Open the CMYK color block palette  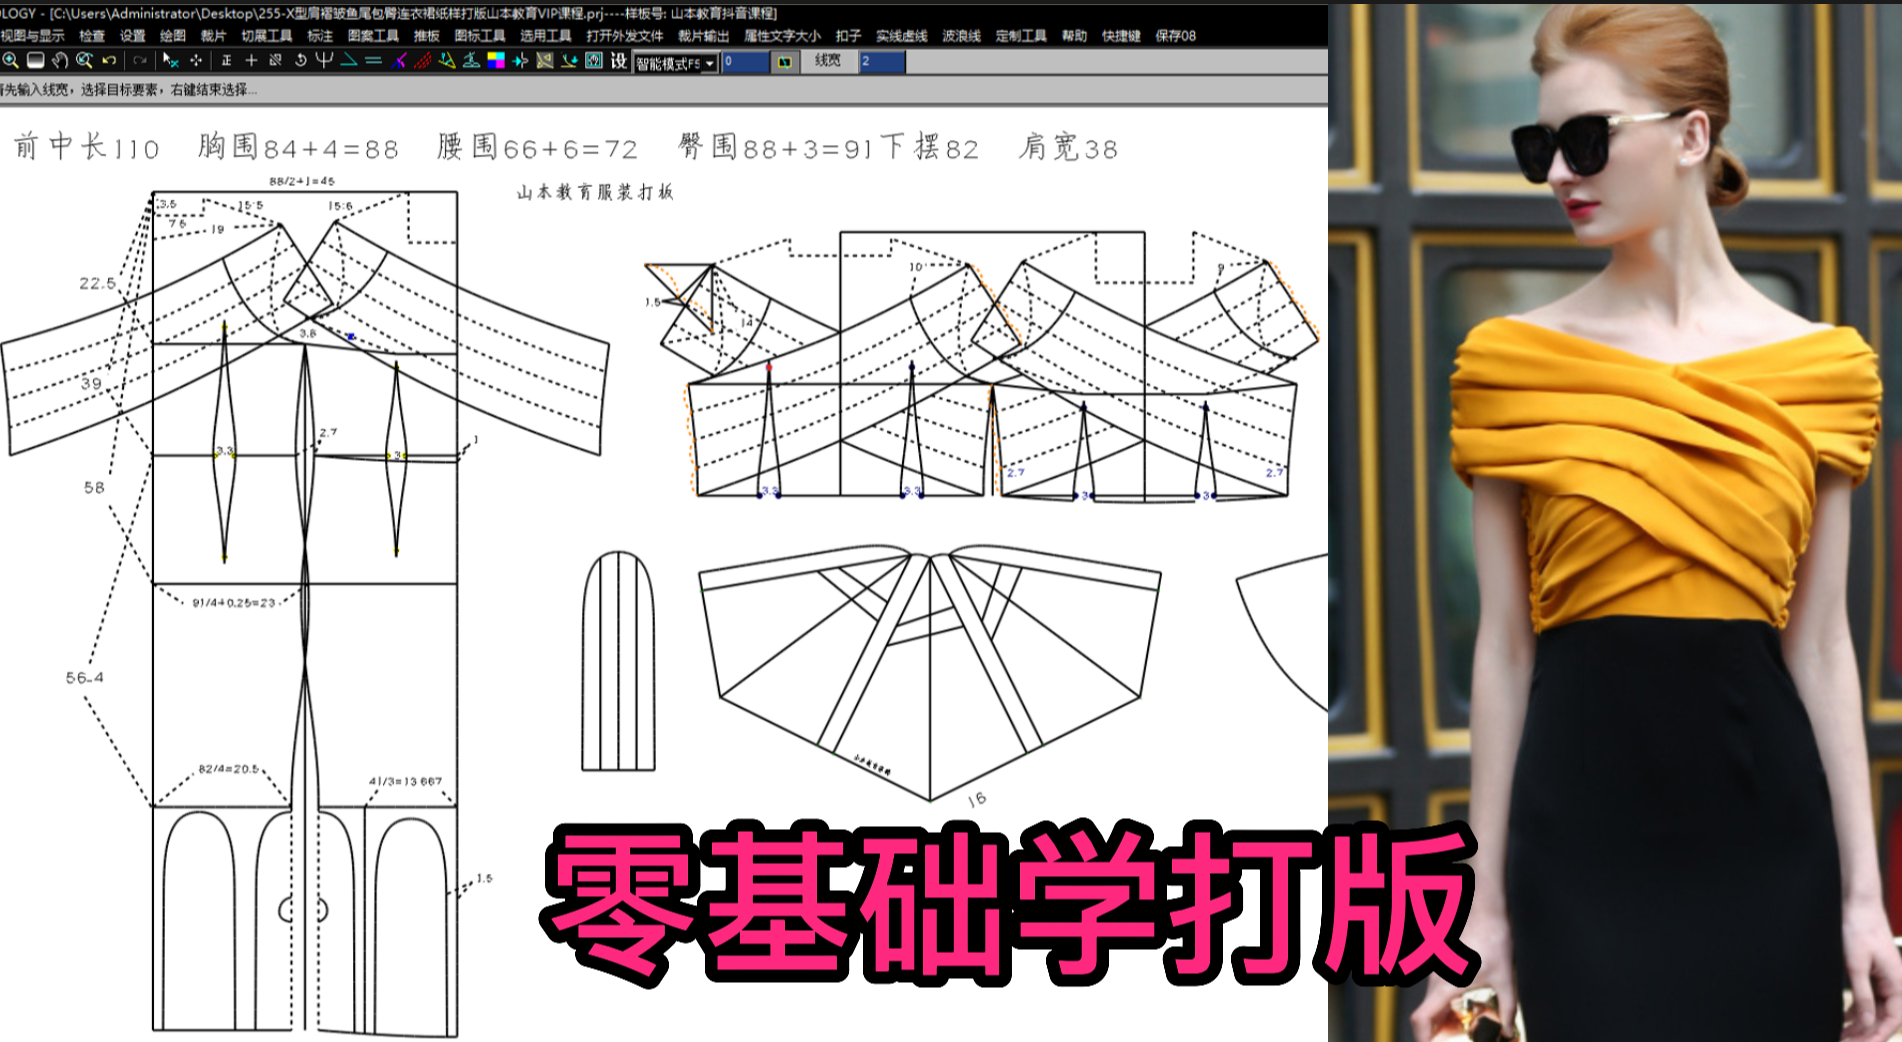point(496,60)
